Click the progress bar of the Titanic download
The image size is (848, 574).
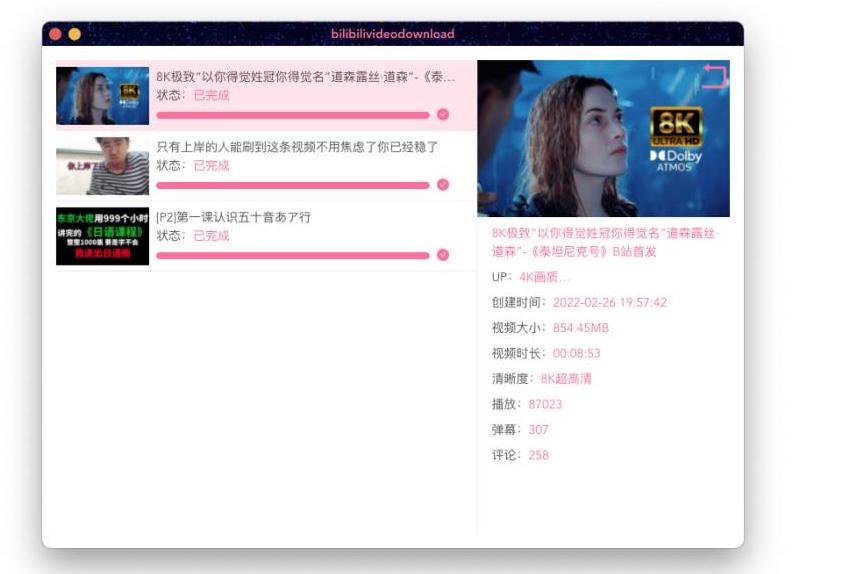(x=292, y=115)
